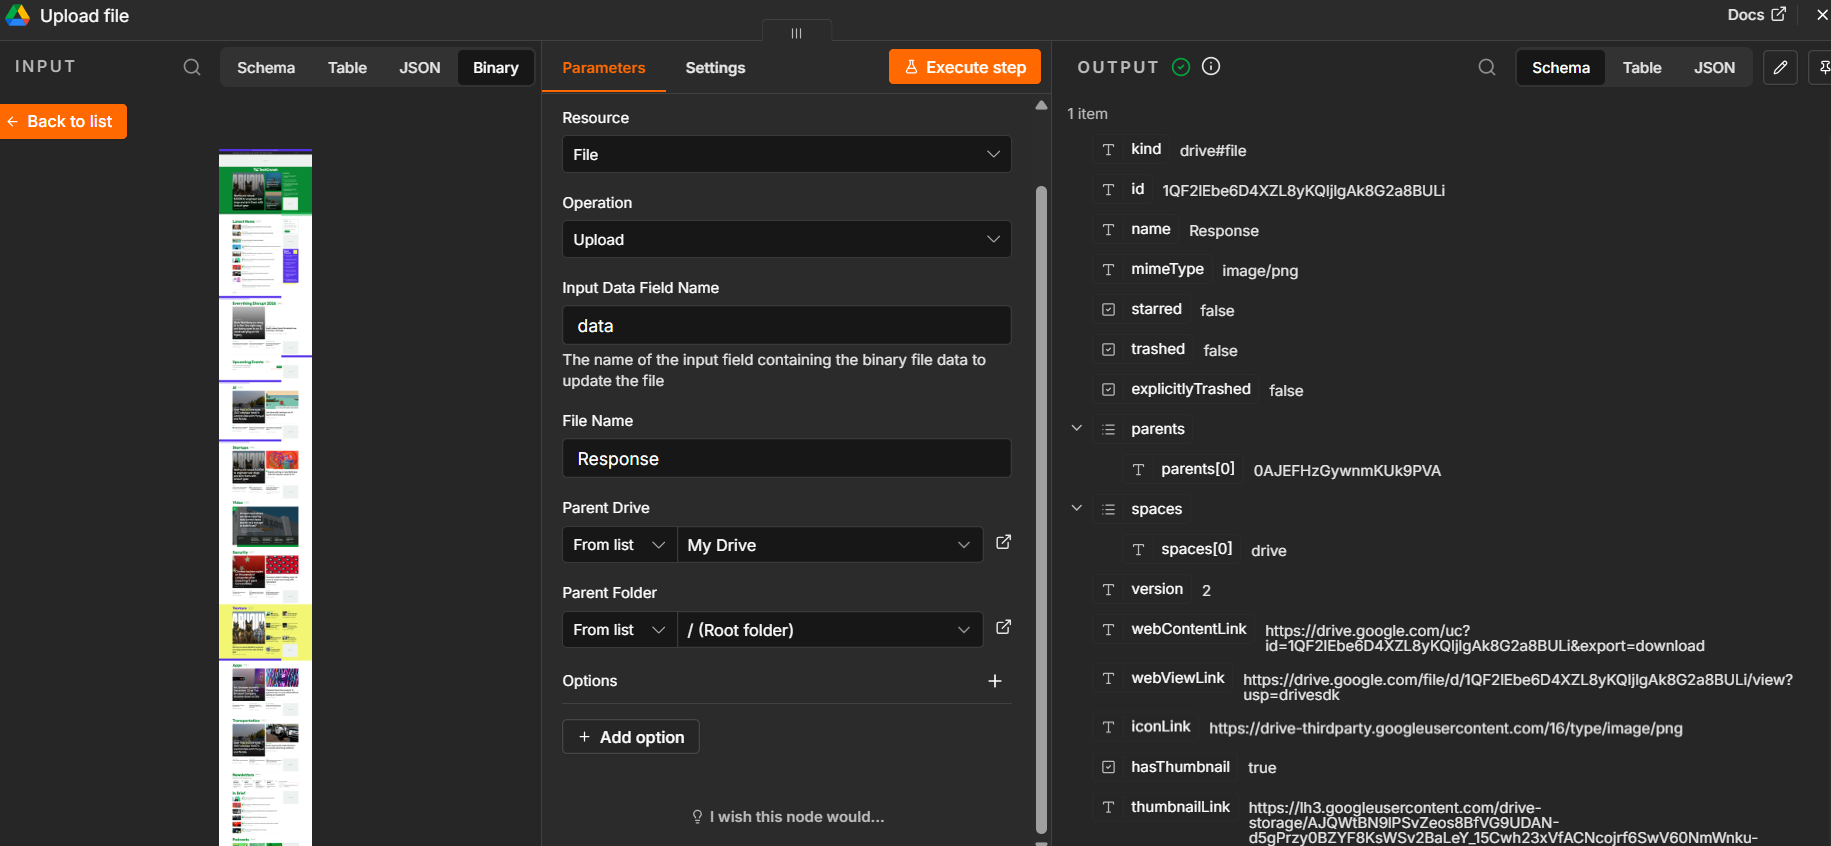Viewport: 1831px width, 846px height.
Task: Switch INPUT view to Schema
Action: click(x=266, y=67)
